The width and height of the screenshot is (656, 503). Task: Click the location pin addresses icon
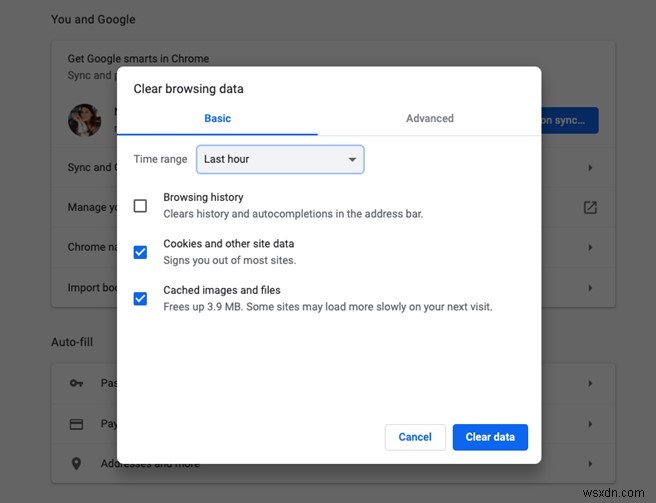[x=77, y=464]
